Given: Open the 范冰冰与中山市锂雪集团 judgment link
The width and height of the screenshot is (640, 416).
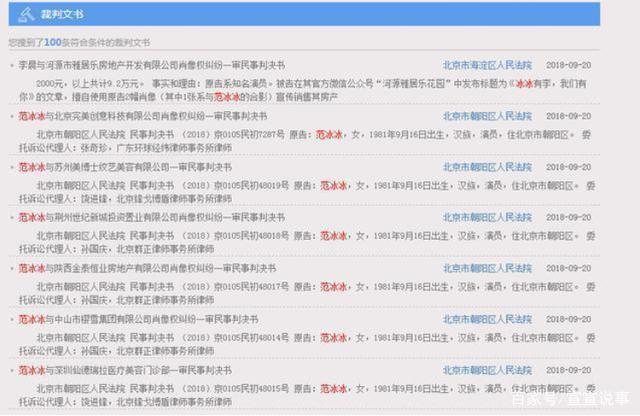Looking at the screenshot, I should click(138, 319).
